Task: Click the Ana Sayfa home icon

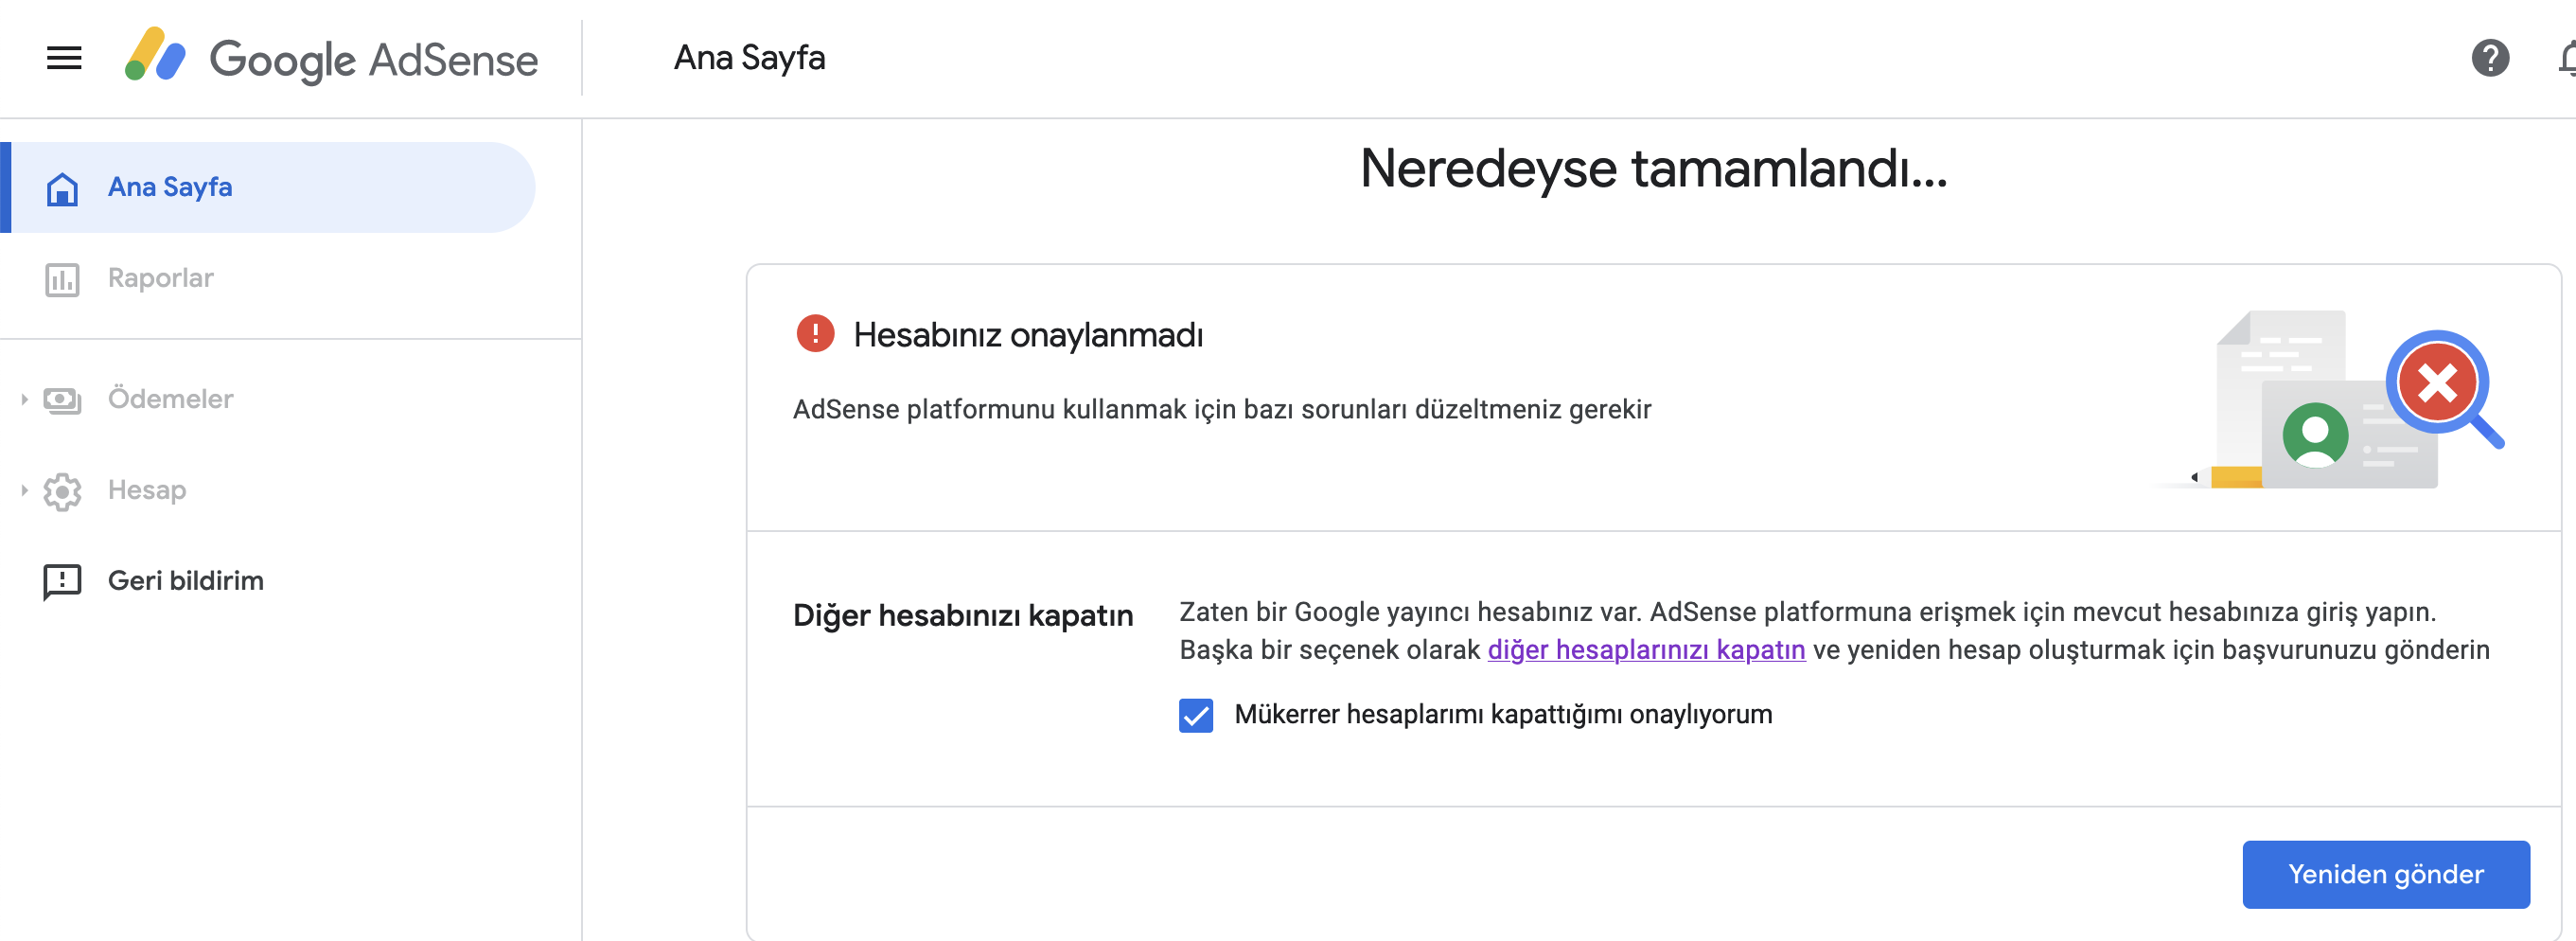Action: tap(62, 188)
